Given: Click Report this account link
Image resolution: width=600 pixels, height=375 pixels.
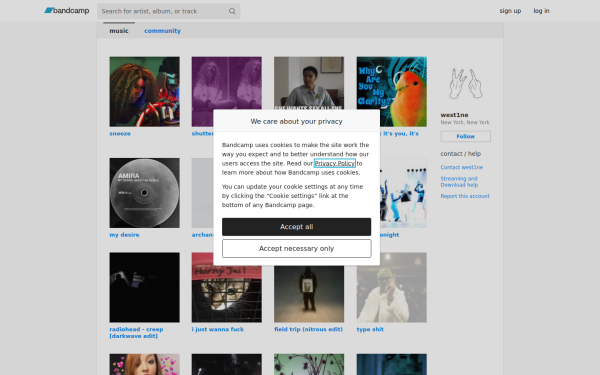Looking at the screenshot, I should [x=465, y=196].
